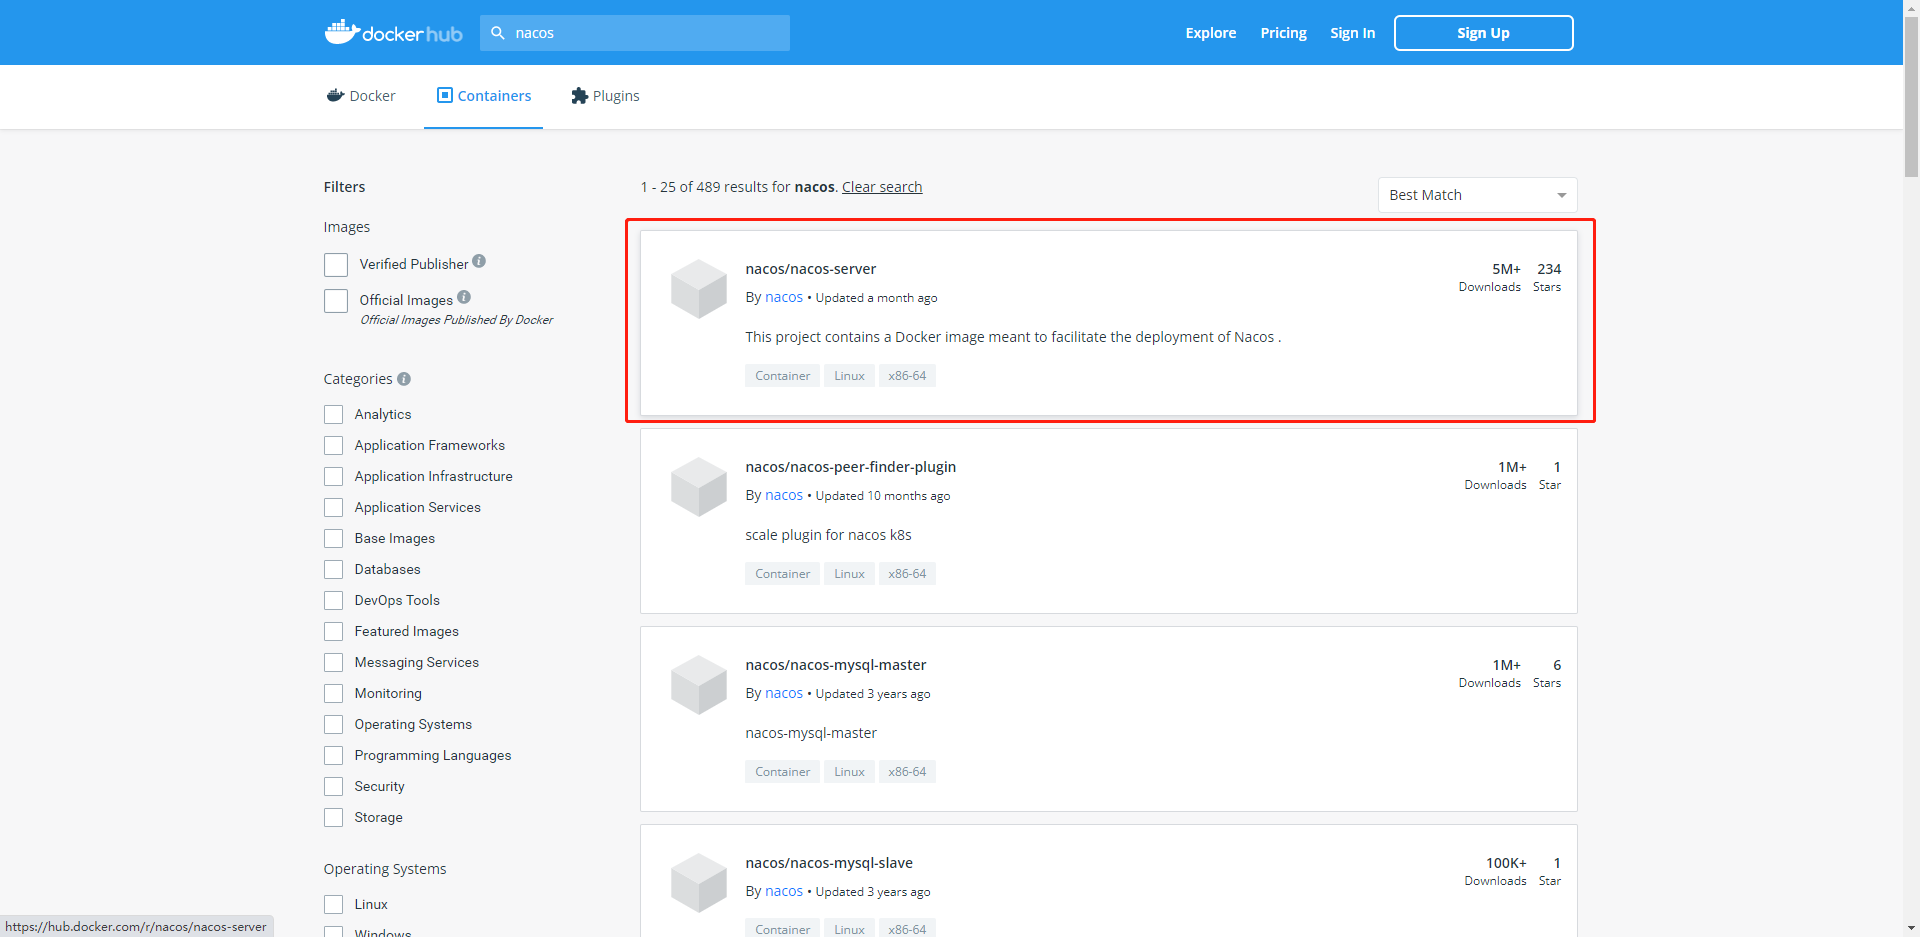Check the Programming Languages category
The image size is (1920, 937).
[334, 755]
